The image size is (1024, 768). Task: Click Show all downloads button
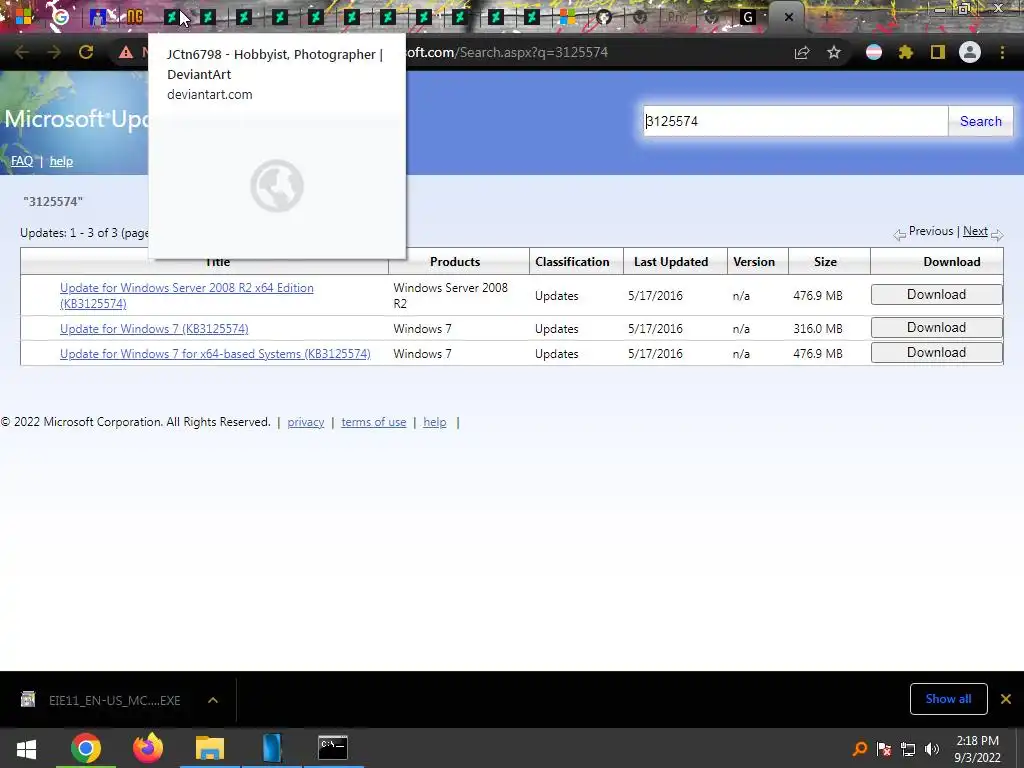pyautogui.click(x=948, y=699)
